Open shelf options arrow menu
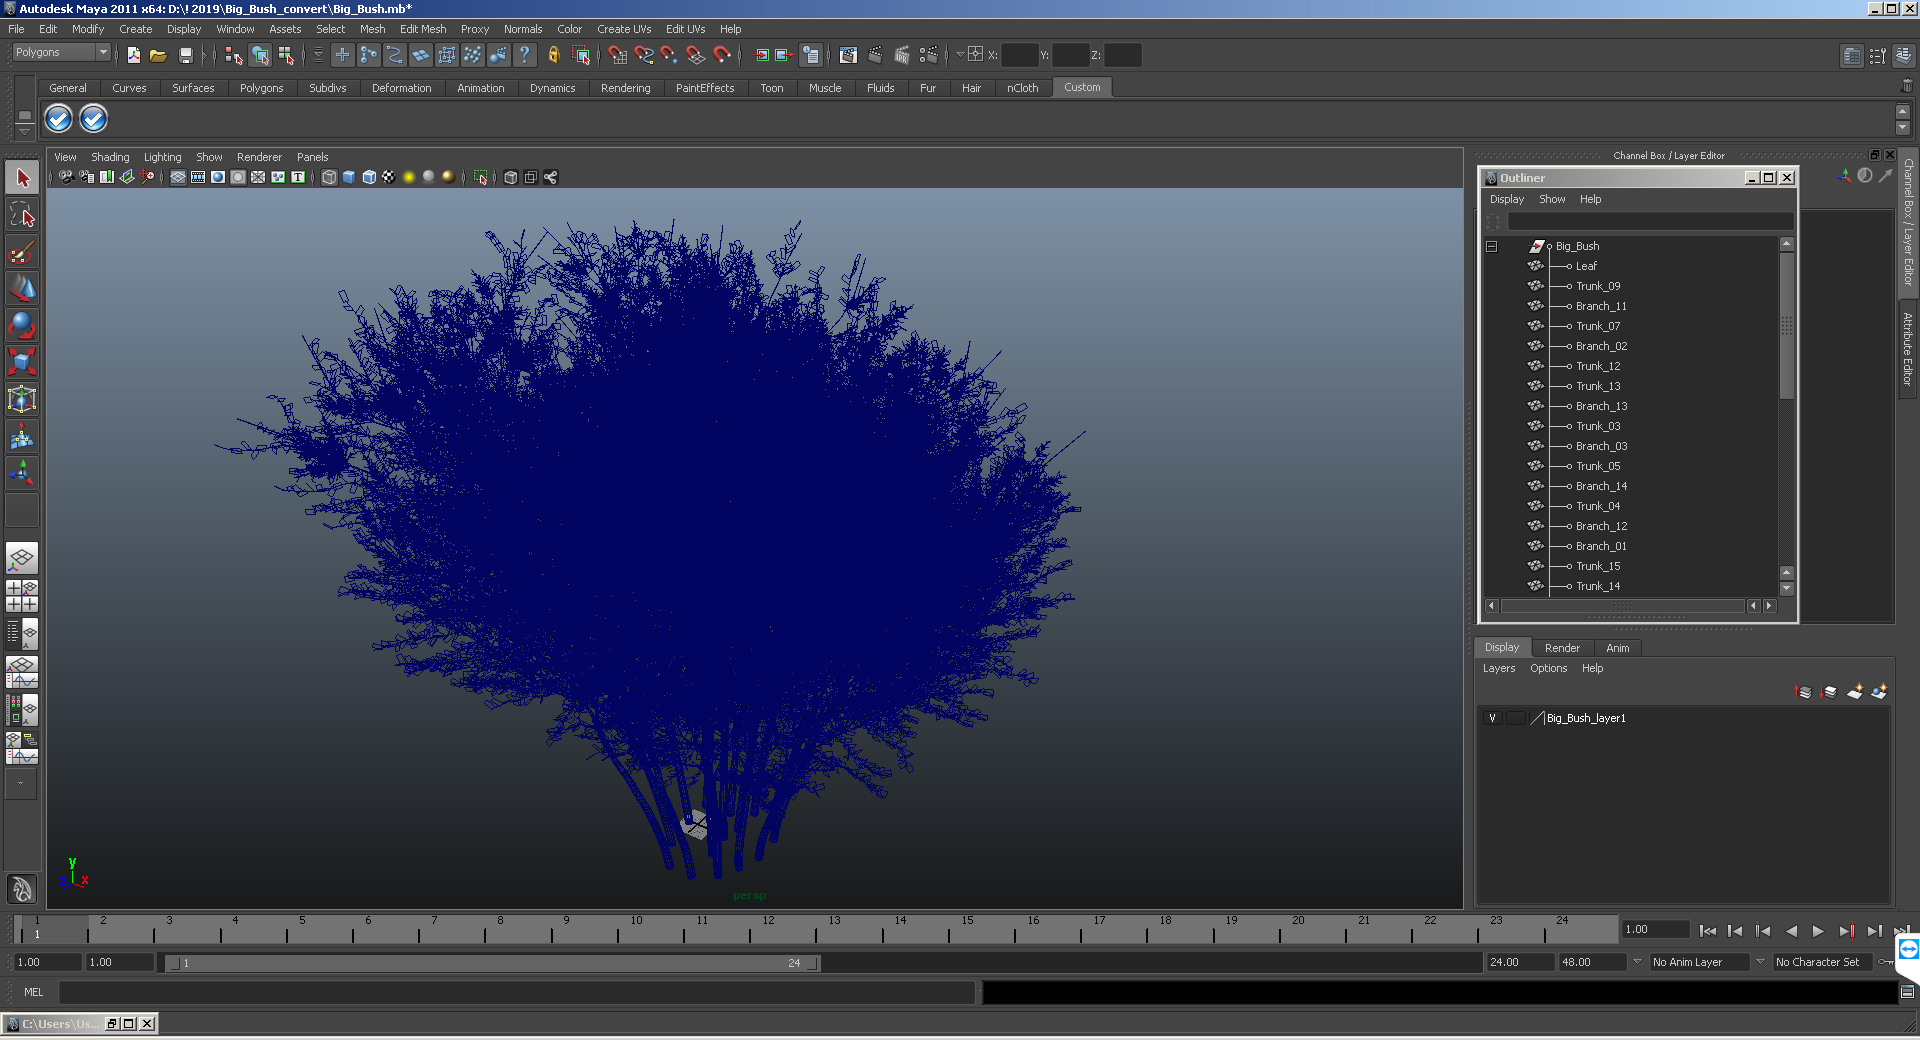Screen dimensions: 1920x1040 click(x=25, y=132)
